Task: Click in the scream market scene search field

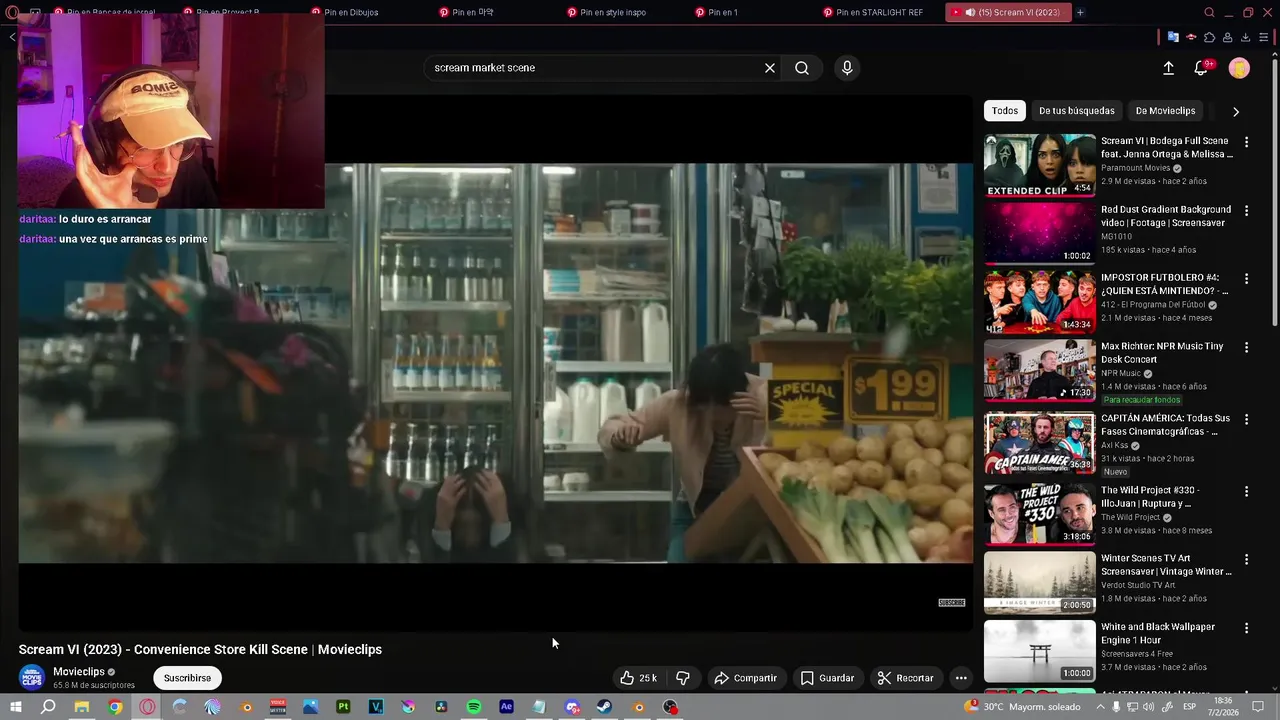Action: (x=590, y=68)
